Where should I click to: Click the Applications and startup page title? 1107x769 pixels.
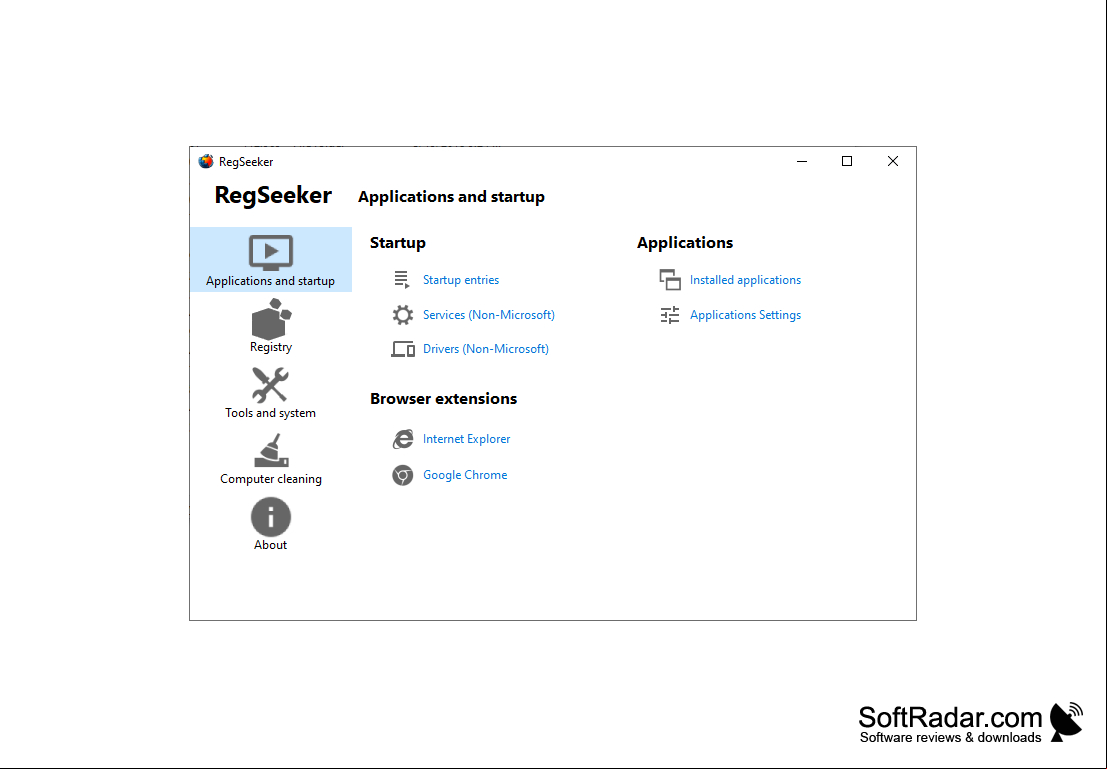[x=451, y=197]
